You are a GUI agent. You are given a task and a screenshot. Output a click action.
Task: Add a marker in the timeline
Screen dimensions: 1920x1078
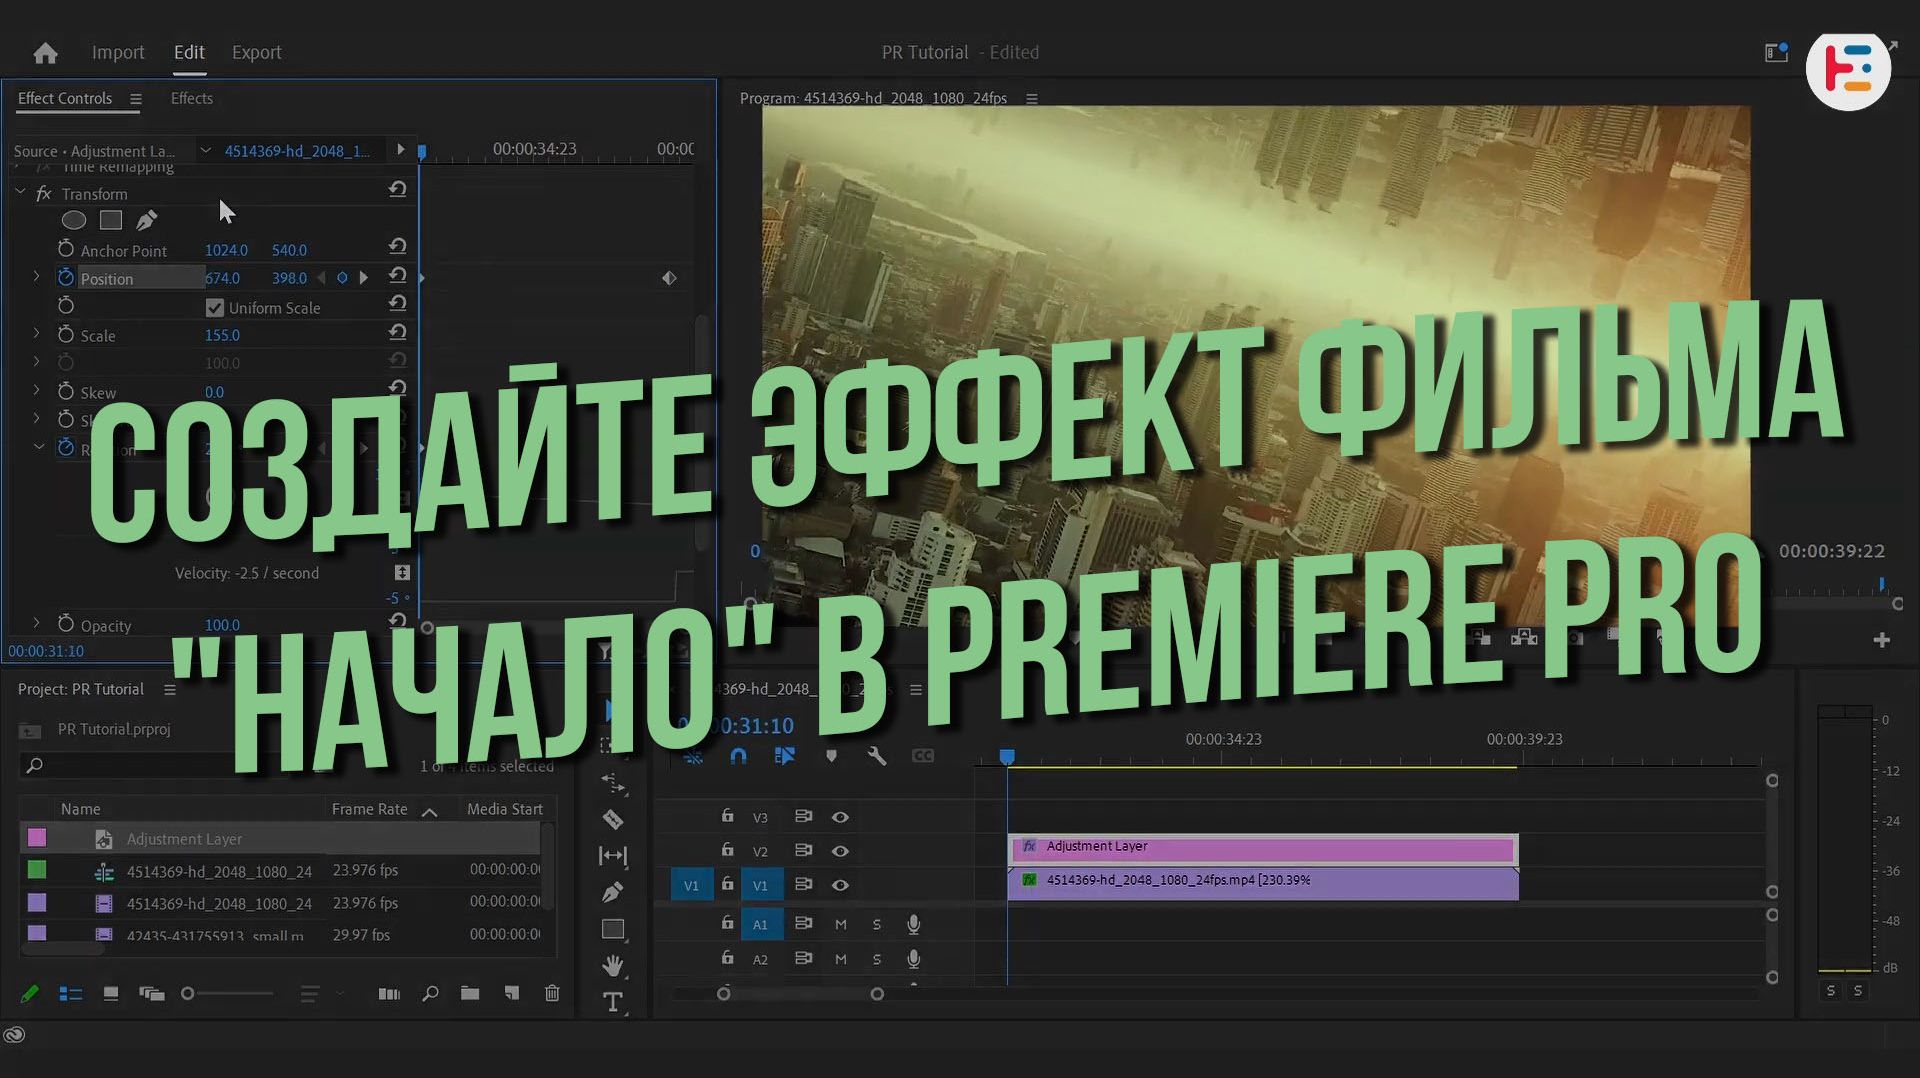831,756
